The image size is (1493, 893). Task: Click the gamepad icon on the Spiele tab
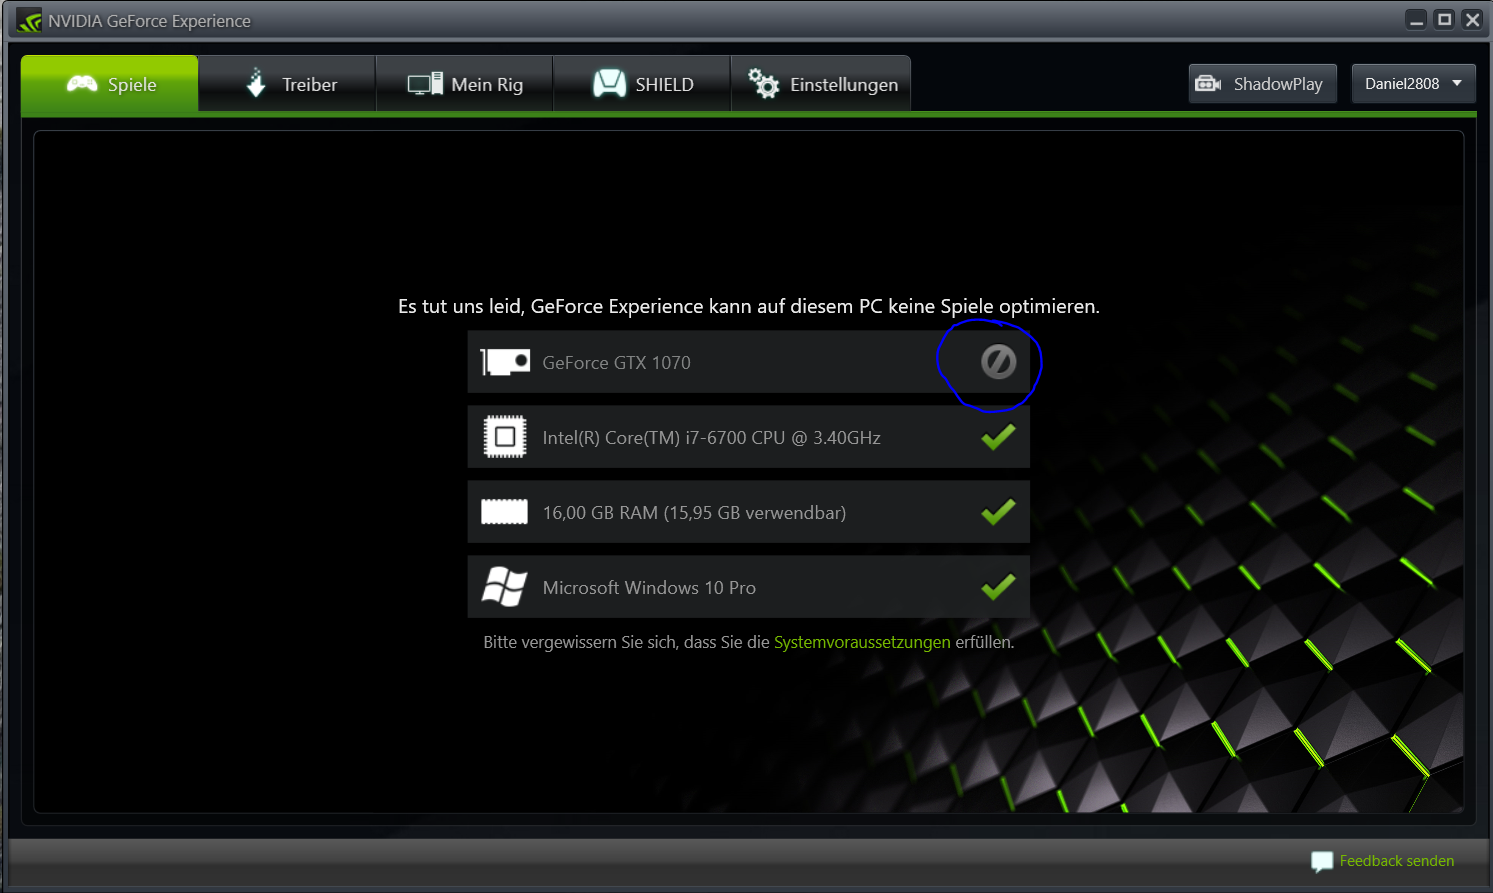pos(82,84)
